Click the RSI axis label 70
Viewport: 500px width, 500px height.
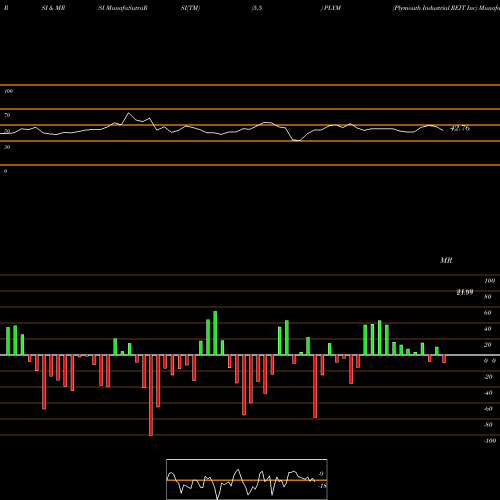click(x=7, y=115)
